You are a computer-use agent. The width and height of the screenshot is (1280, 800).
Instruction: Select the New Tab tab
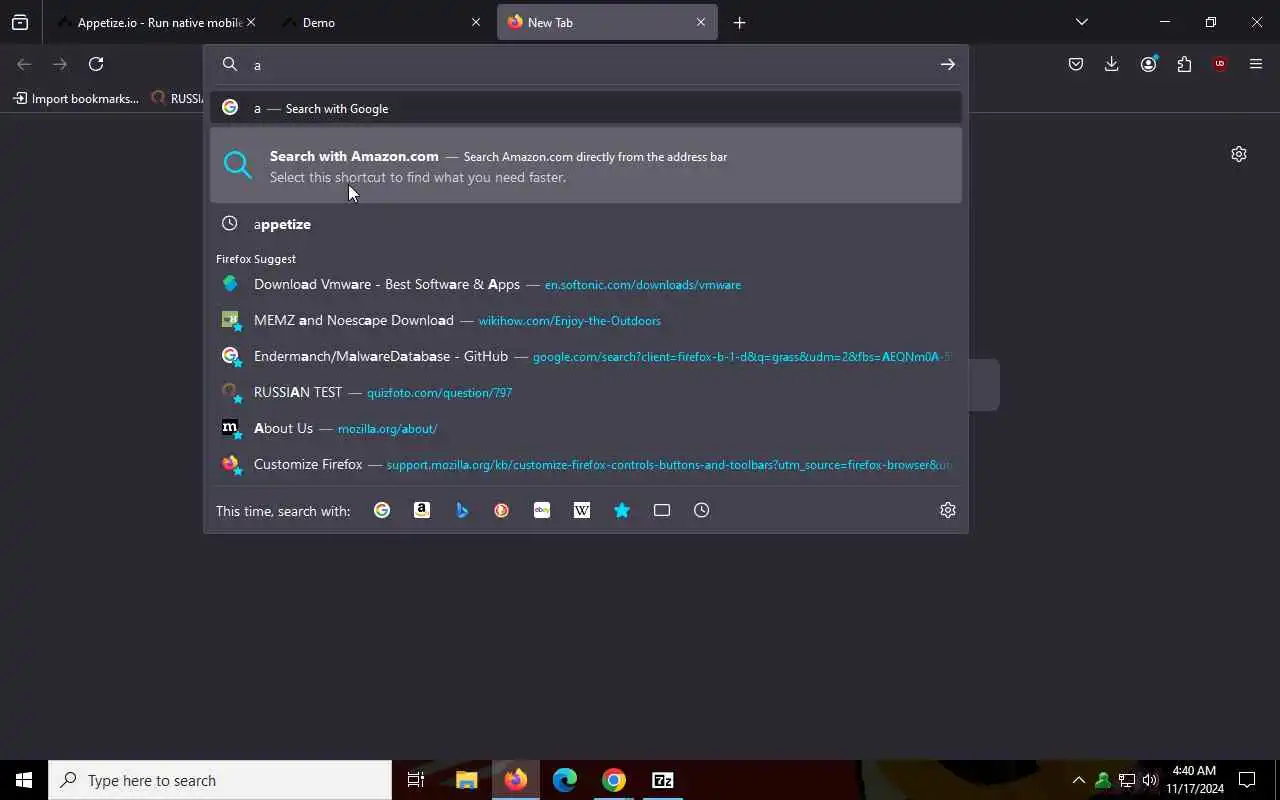607,22
